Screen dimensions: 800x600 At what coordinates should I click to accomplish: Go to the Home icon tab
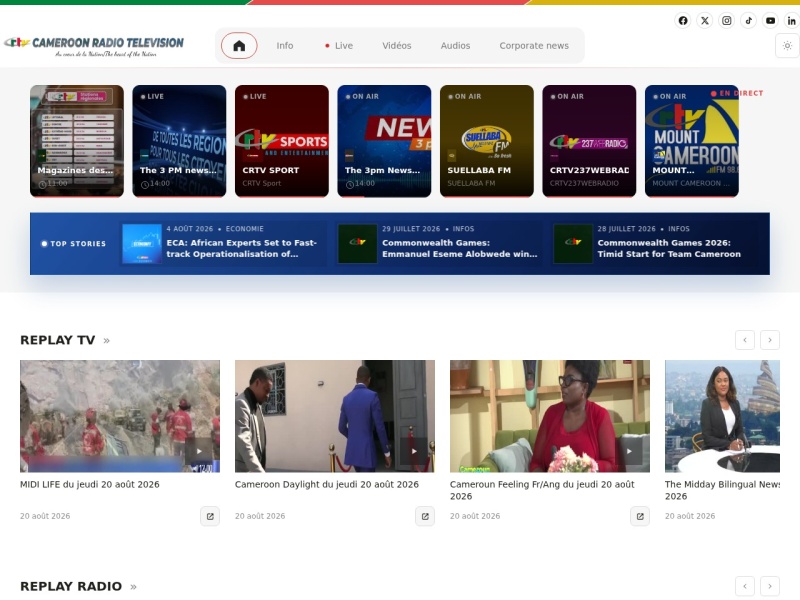tap(239, 45)
